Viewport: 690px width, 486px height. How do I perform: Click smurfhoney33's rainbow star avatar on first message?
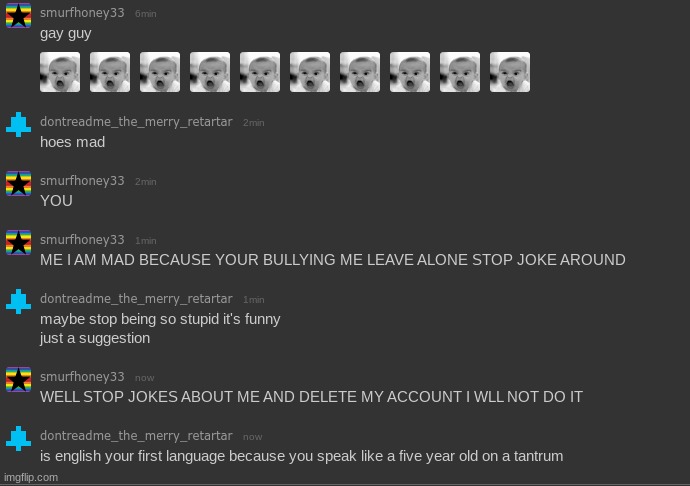point(18,15)
